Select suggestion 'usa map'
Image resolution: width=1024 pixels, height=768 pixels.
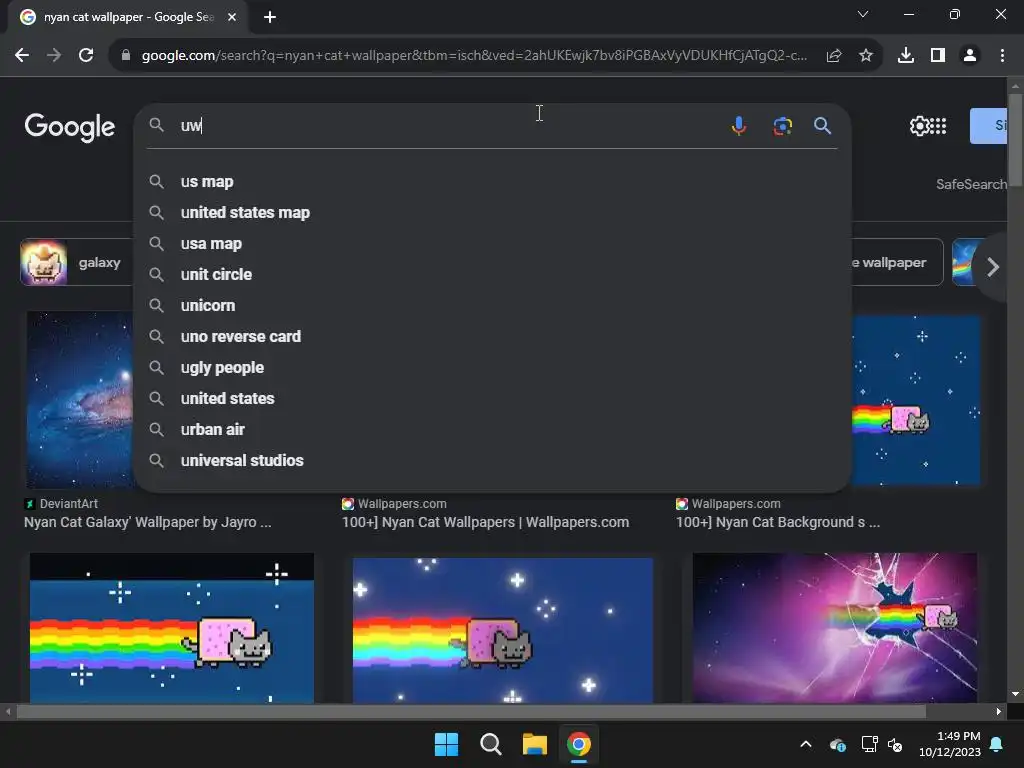tap(492, 244)
